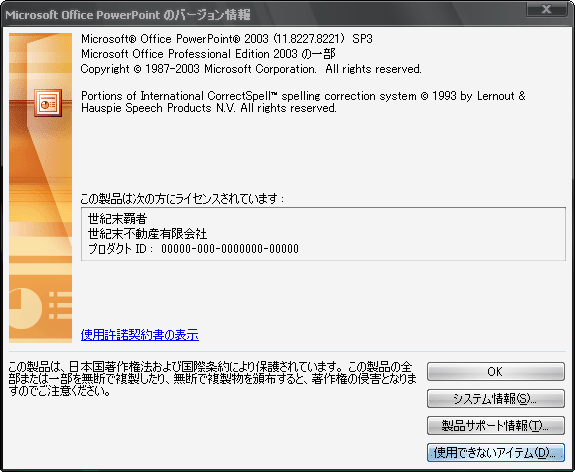Click the licensee name 世紀末覇者
Image resolution: width=575 pixels, height=472 pixels.
pos(117,219)
